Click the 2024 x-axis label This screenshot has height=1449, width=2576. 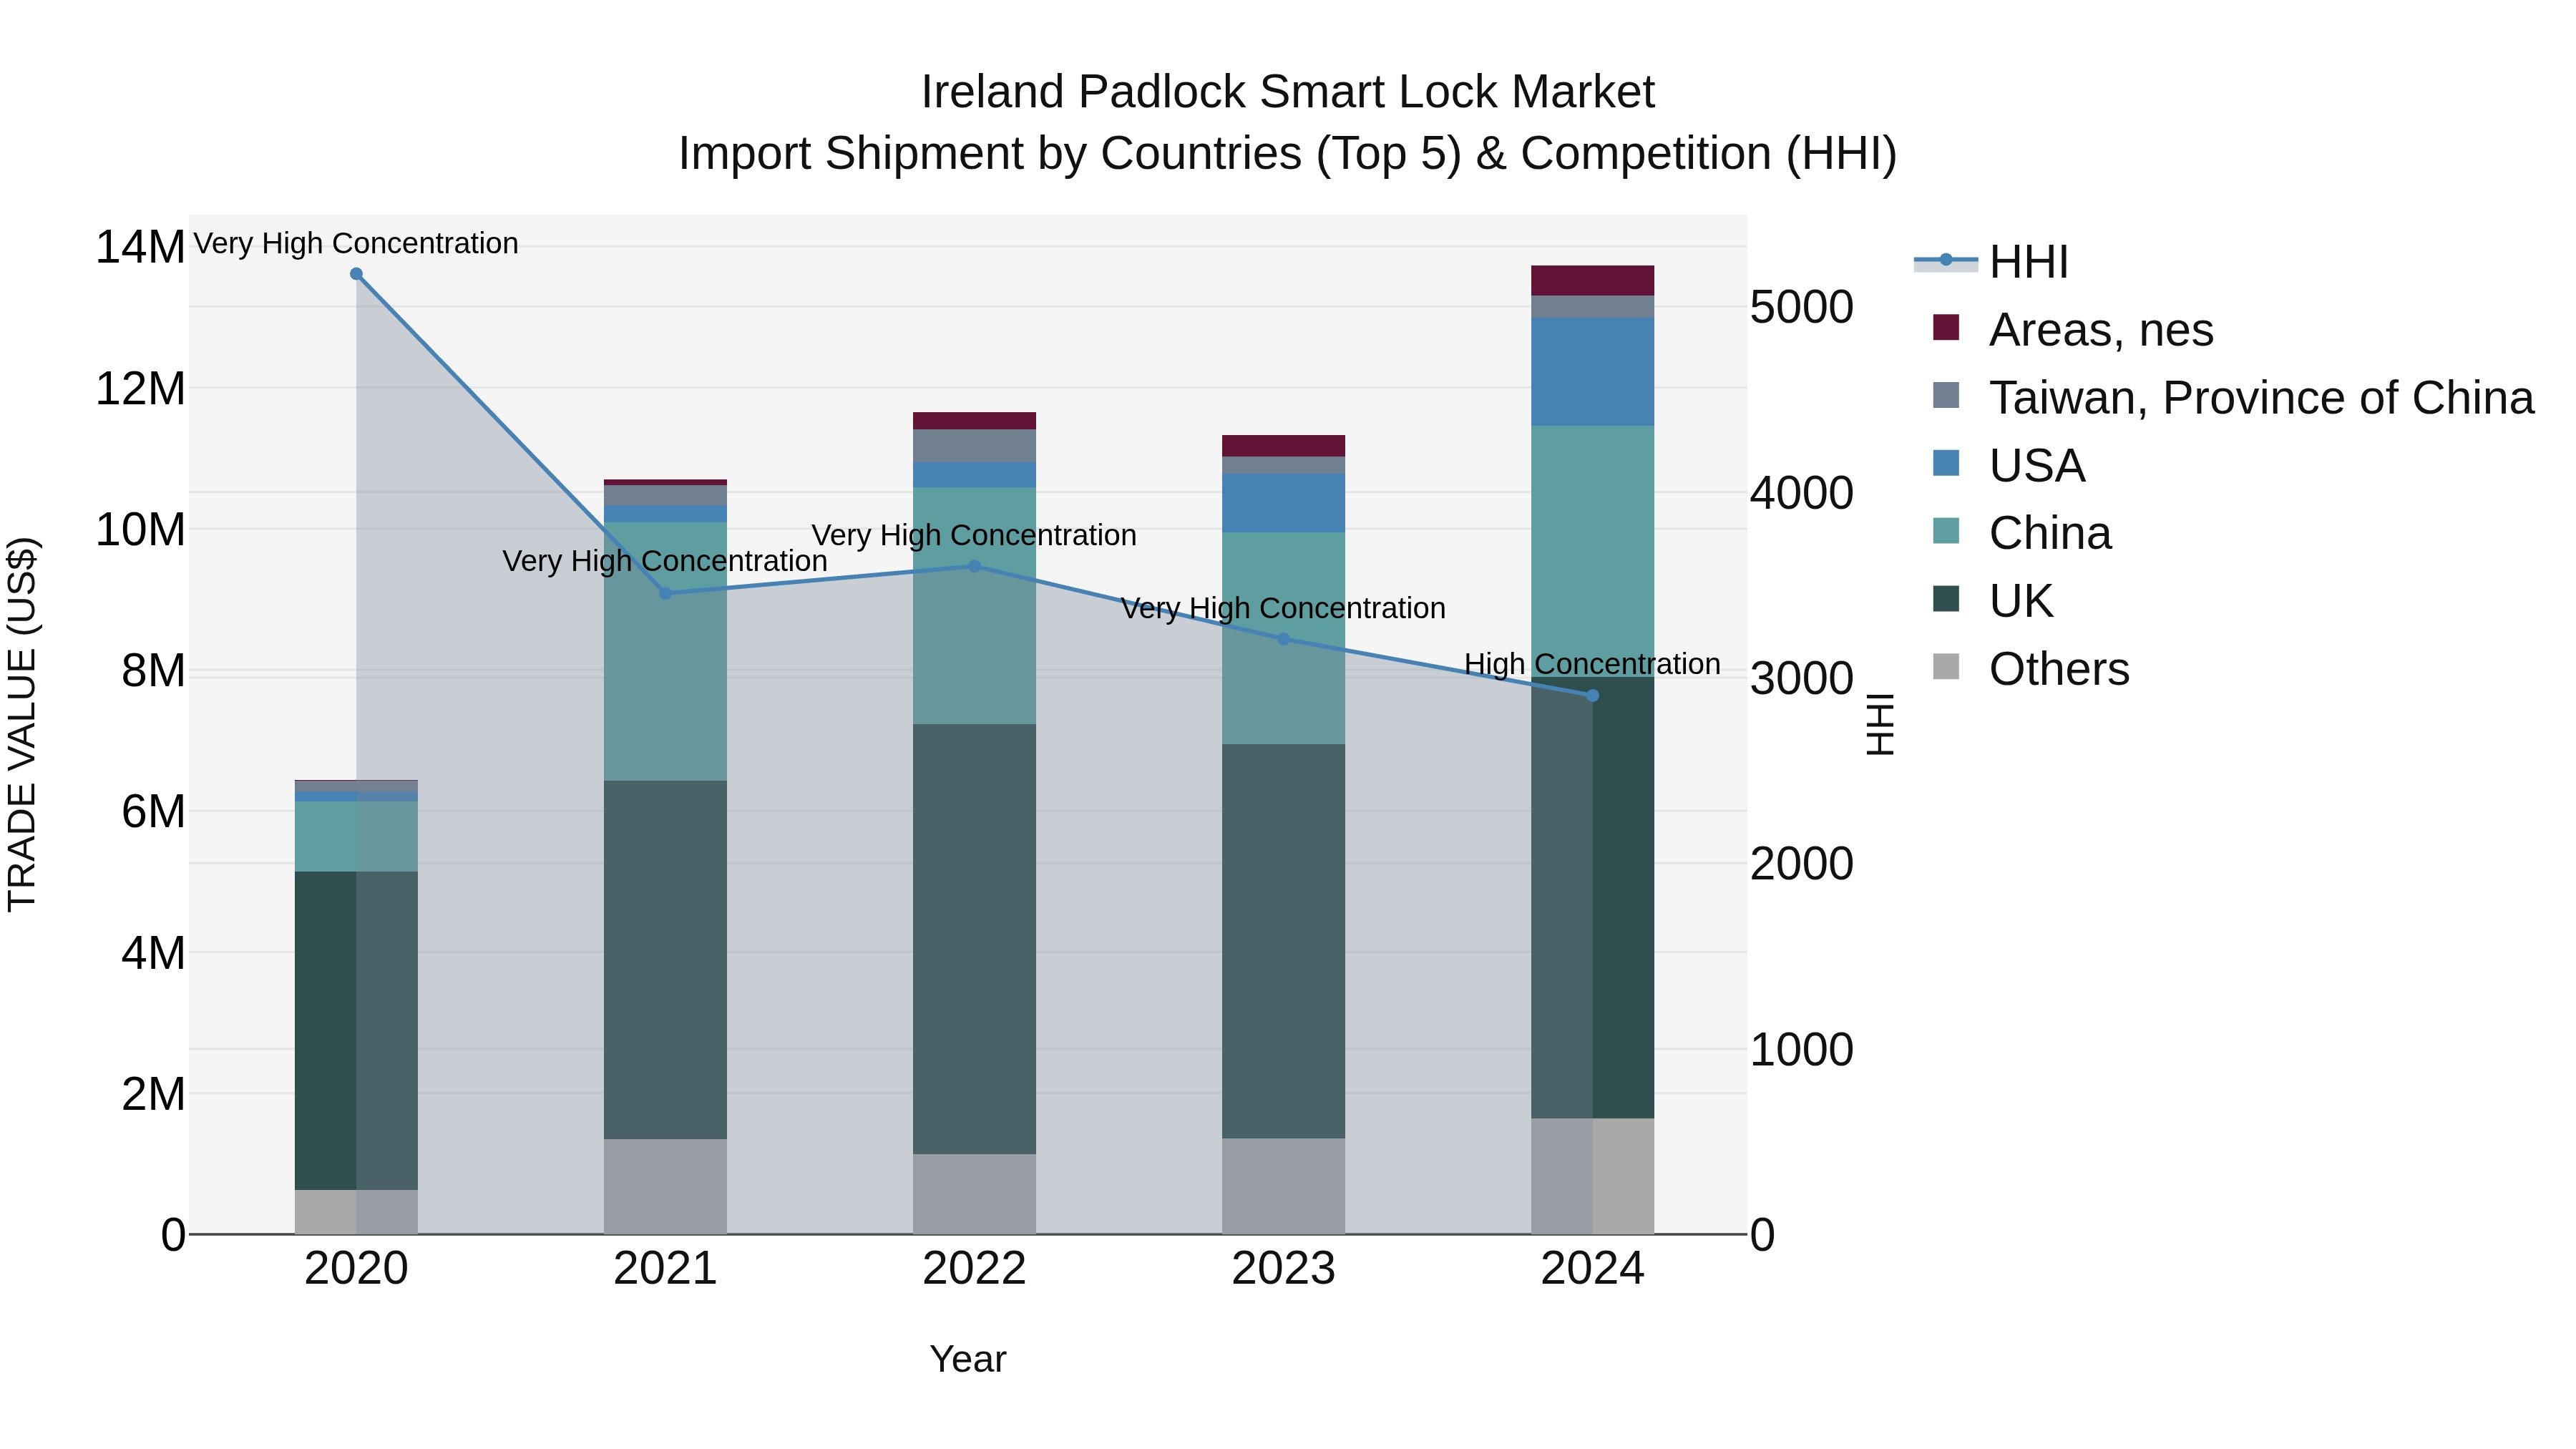(x=1593, y=1269)
